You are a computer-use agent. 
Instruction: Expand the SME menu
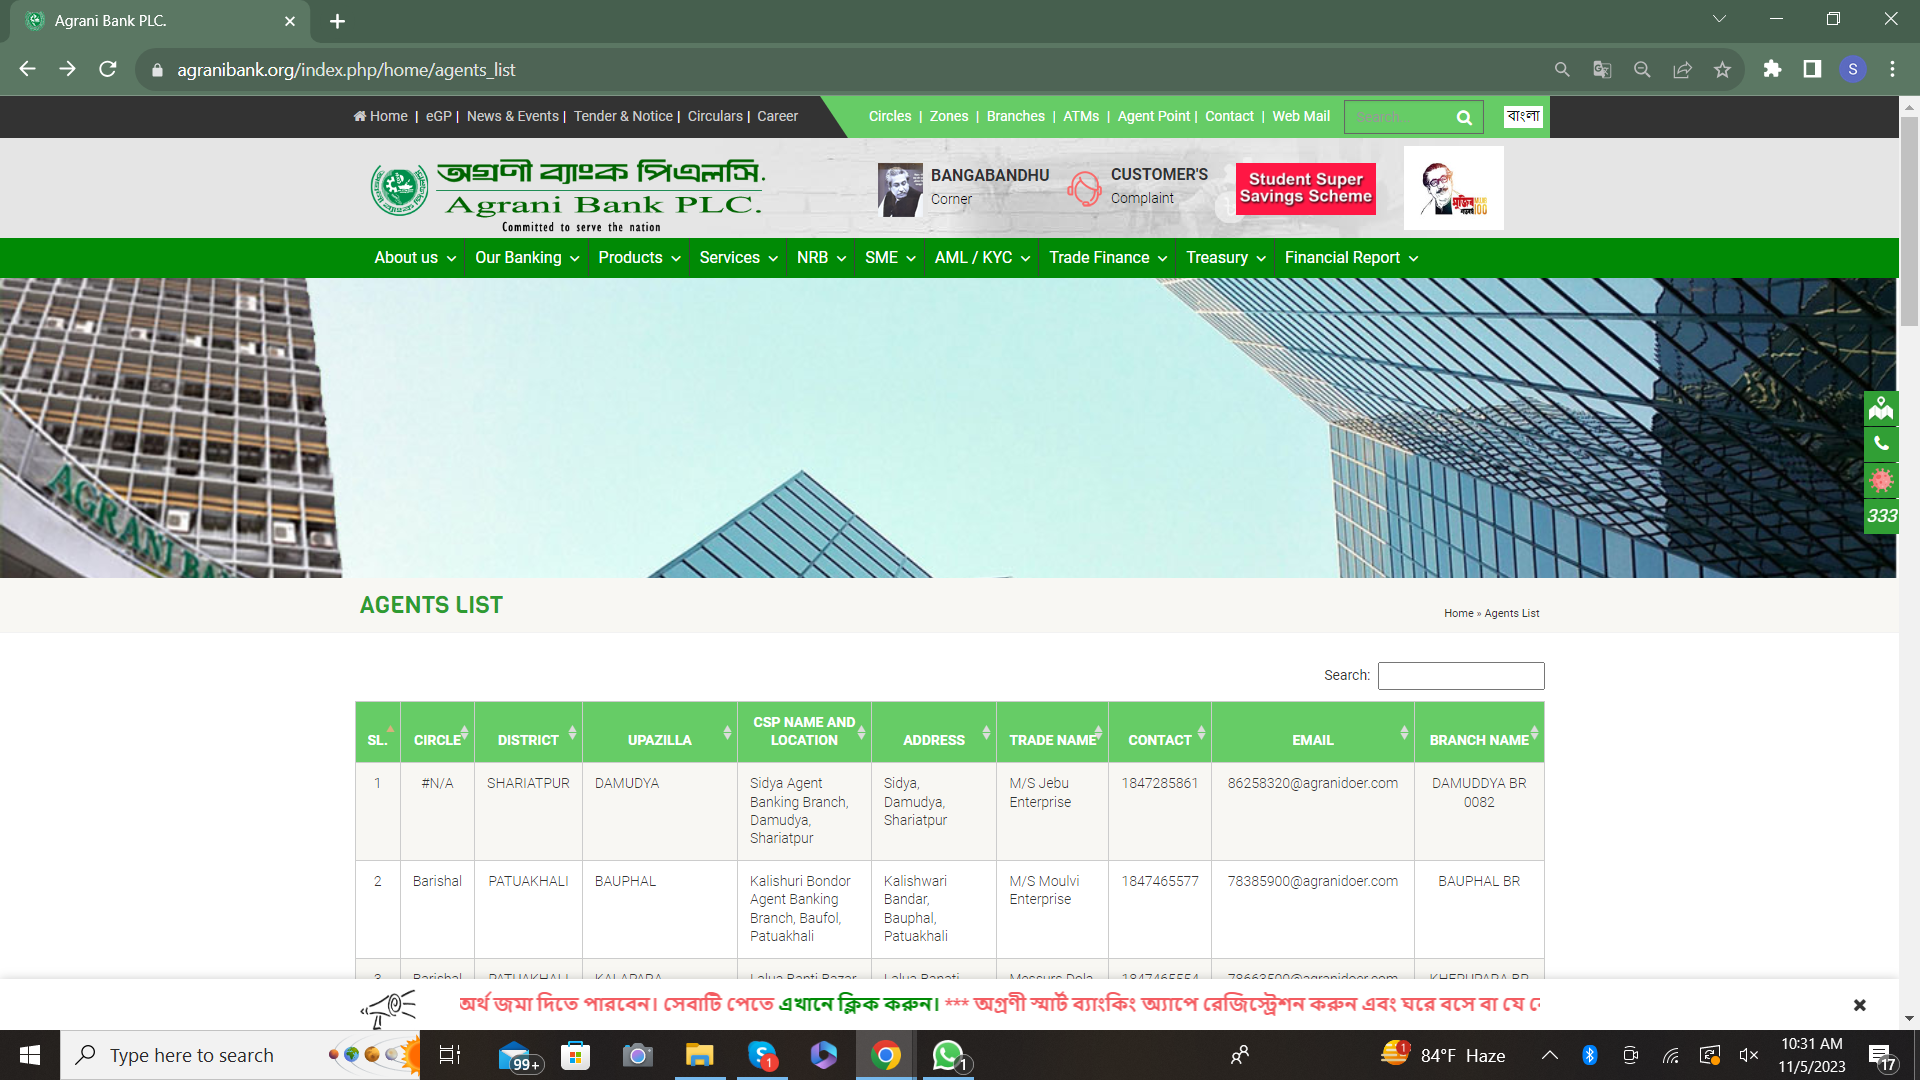(x=890, y=258)
